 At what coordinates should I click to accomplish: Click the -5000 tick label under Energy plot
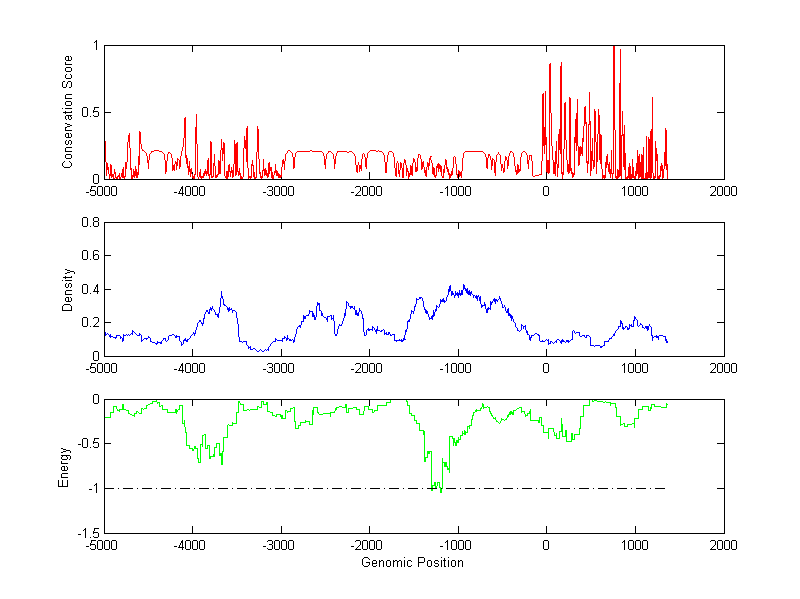tap(103, 547)
